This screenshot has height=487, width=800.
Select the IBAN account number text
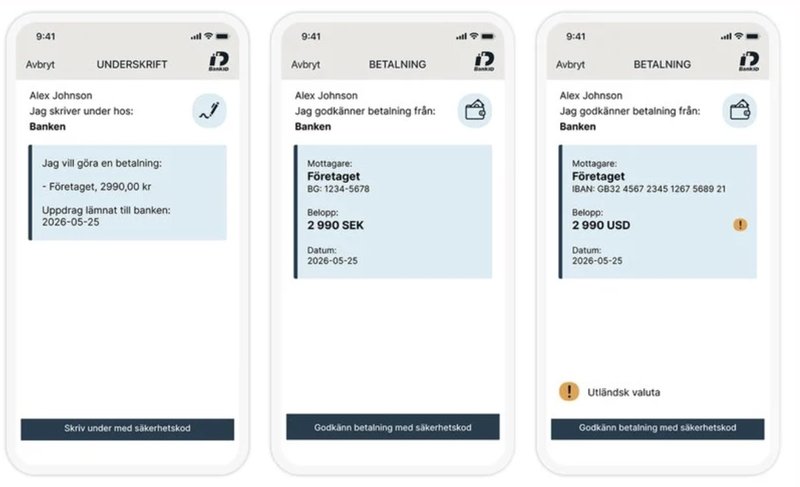pos(647,188)
